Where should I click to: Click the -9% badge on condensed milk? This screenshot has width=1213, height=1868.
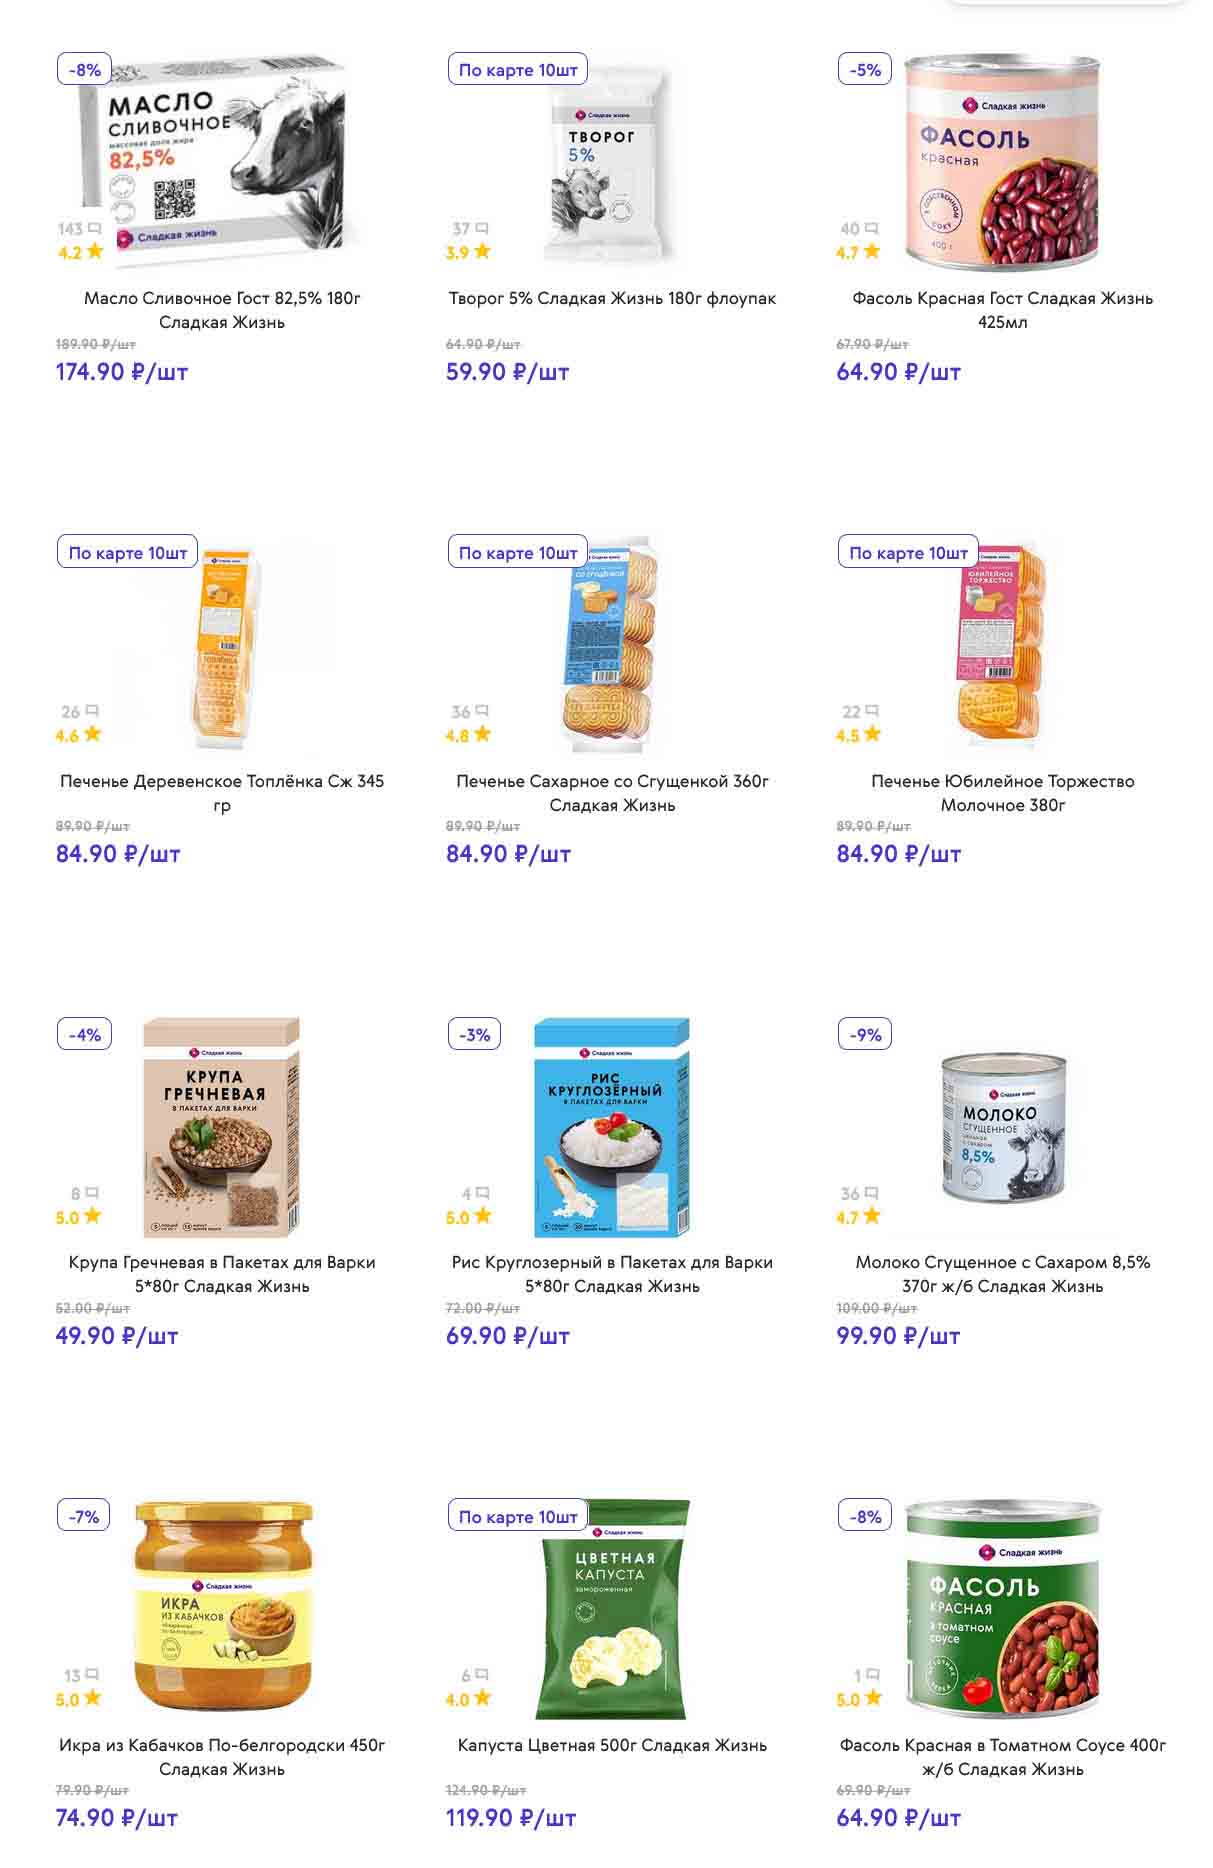[x=865, y=1035]
